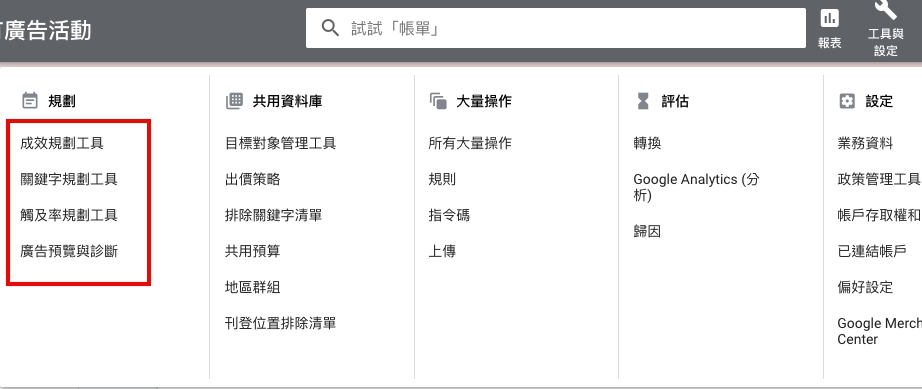Open 共用預算

252,251
